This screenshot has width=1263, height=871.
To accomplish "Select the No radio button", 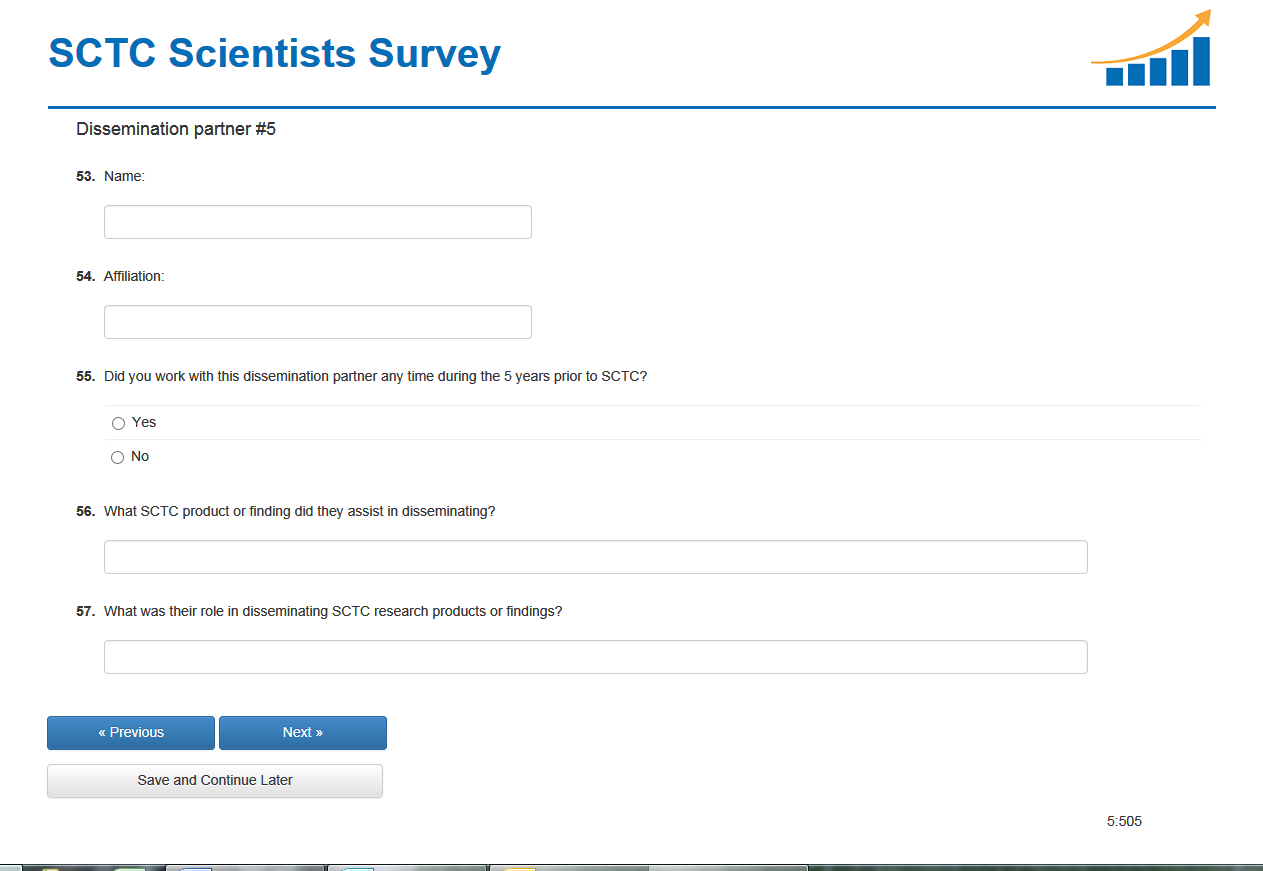I will [118, 457].
